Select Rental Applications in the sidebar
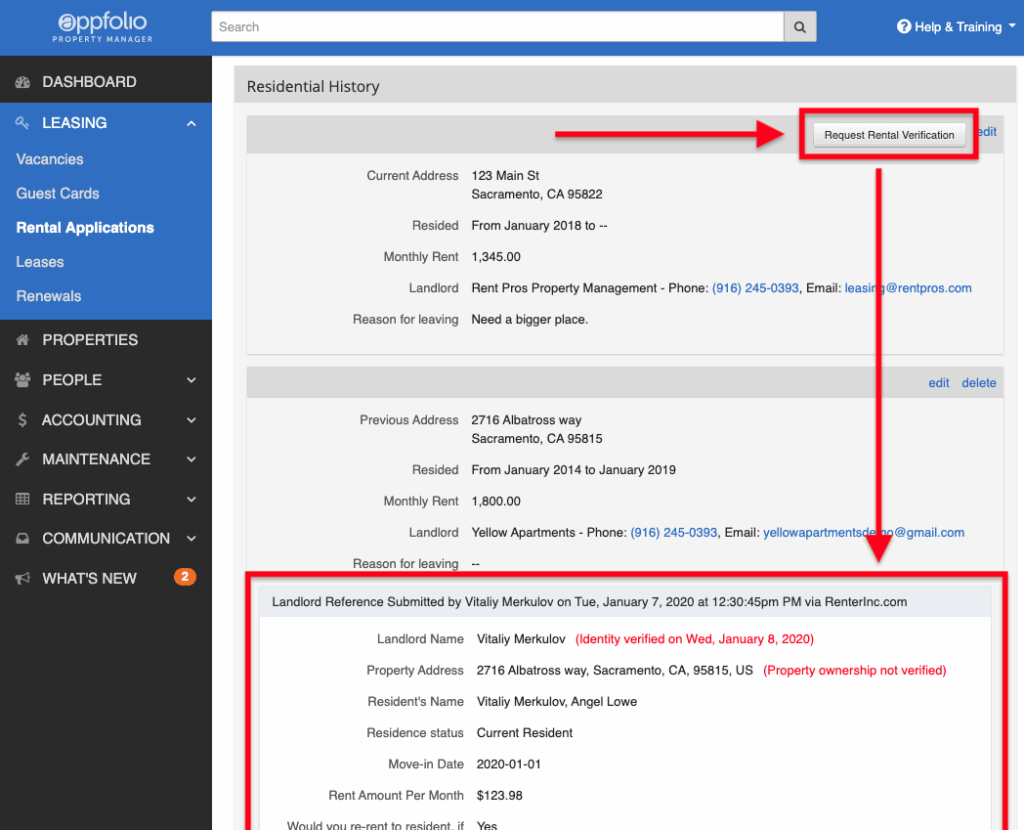The height and width of the screenshot is (830, 1024). 84,227
